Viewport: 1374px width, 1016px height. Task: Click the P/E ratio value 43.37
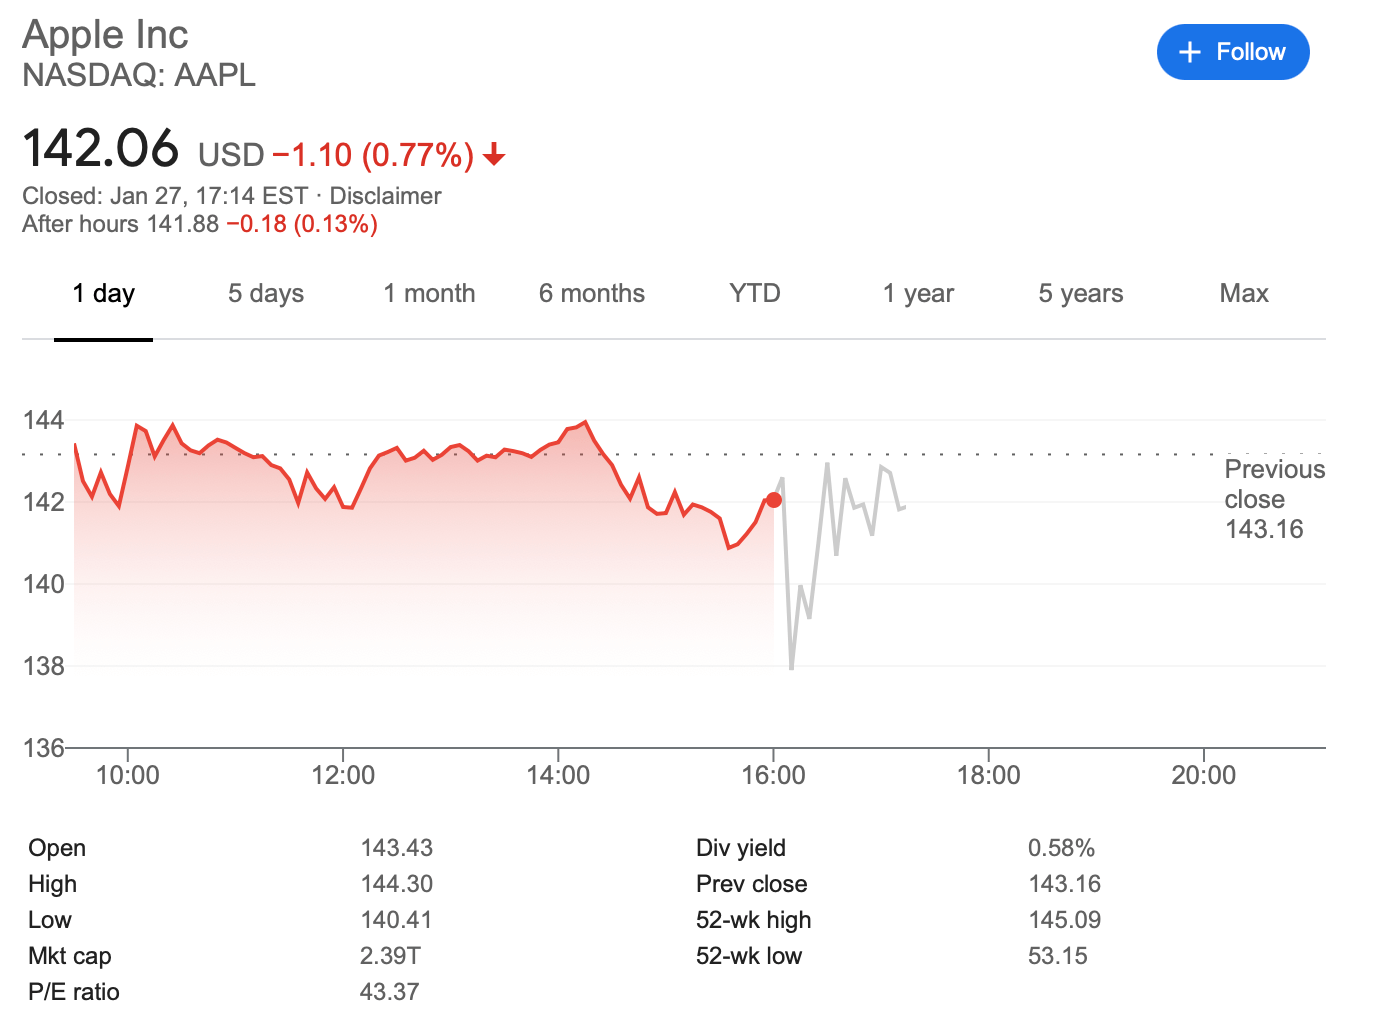point(389,992)
